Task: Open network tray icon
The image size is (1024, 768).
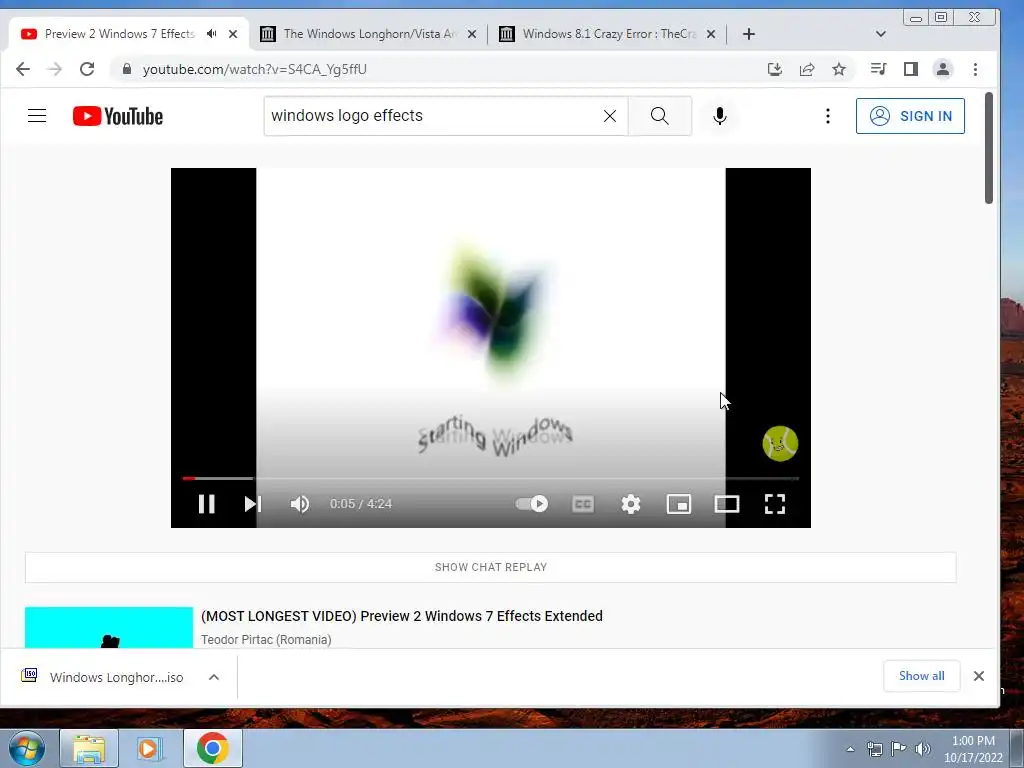Action: pyautogui.click(x=874, y=749)
